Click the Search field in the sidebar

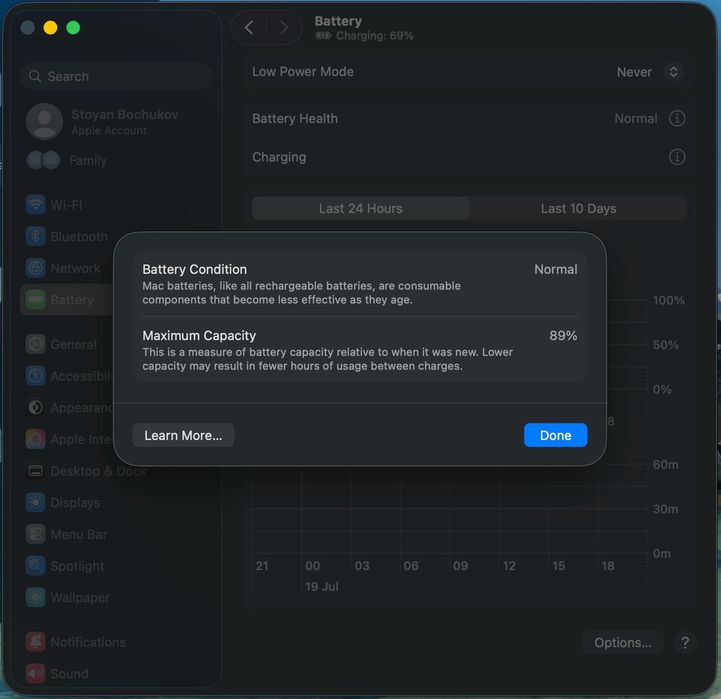(x=116, y=76)
